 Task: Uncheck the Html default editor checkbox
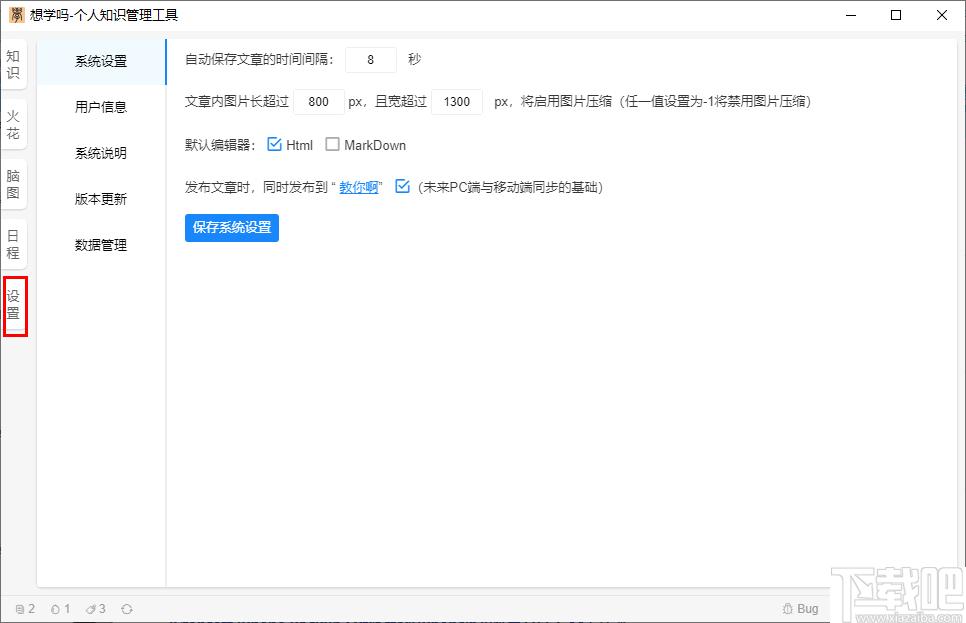coord(274,144)
